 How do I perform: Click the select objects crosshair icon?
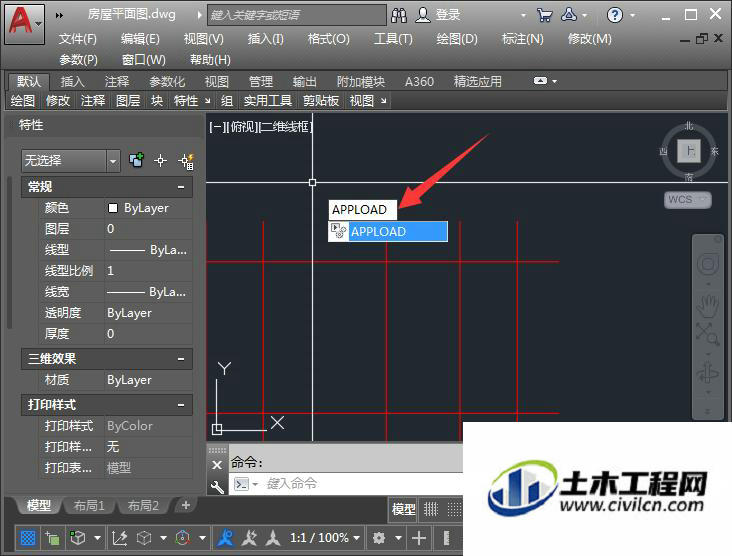click(160, 161)
